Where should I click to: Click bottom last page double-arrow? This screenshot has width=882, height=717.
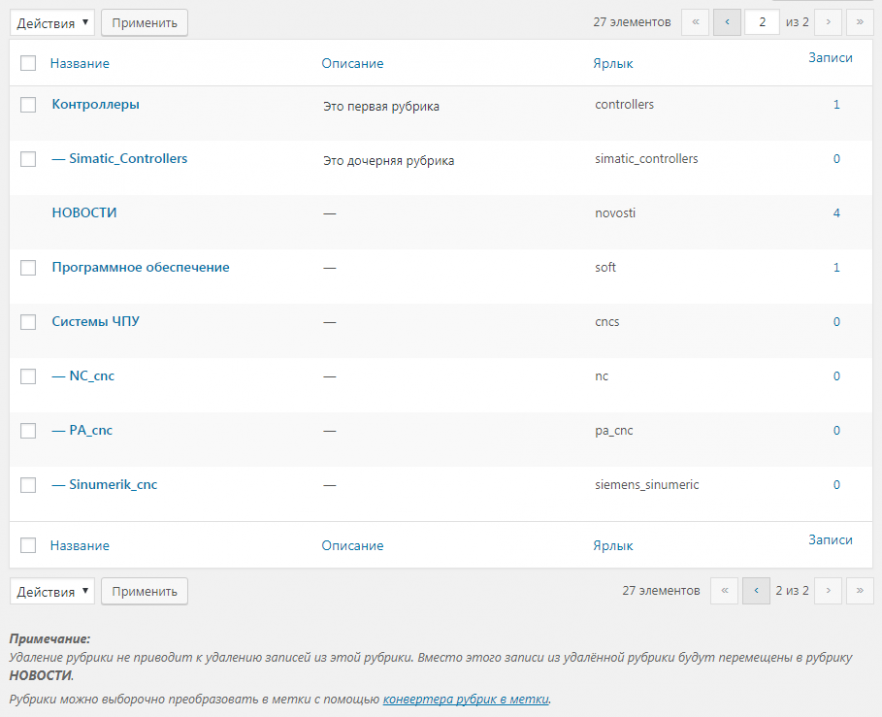click(x=860, y=591)
